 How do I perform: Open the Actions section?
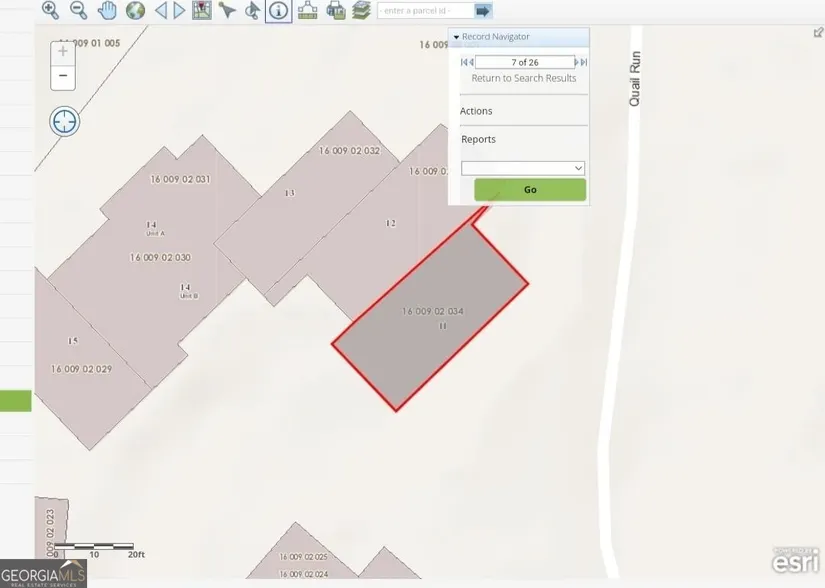(x=476, y=111)
